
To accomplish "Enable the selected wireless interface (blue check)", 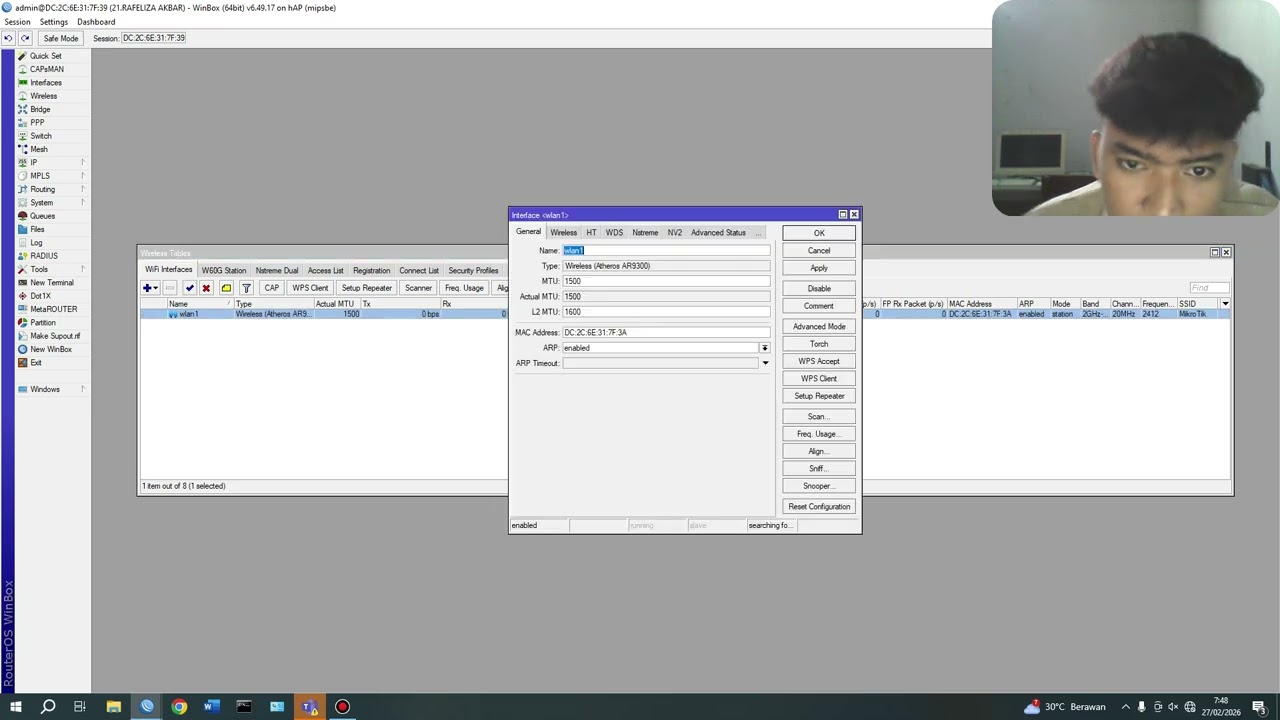I will (189, 288).
